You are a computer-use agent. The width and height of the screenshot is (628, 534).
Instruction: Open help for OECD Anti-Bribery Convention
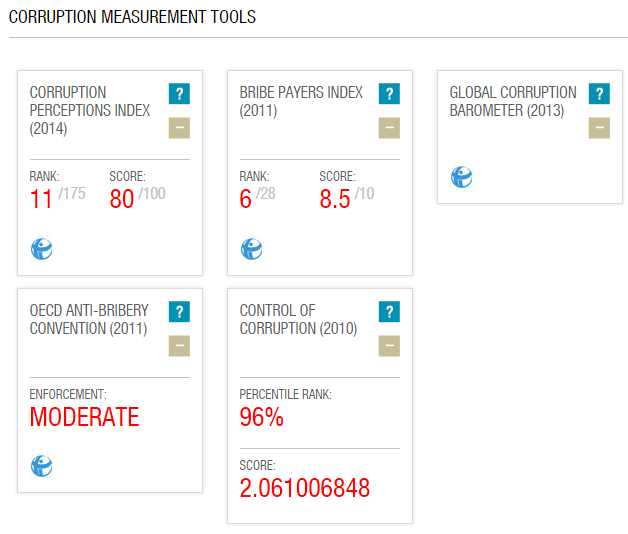tap(179, 312)
